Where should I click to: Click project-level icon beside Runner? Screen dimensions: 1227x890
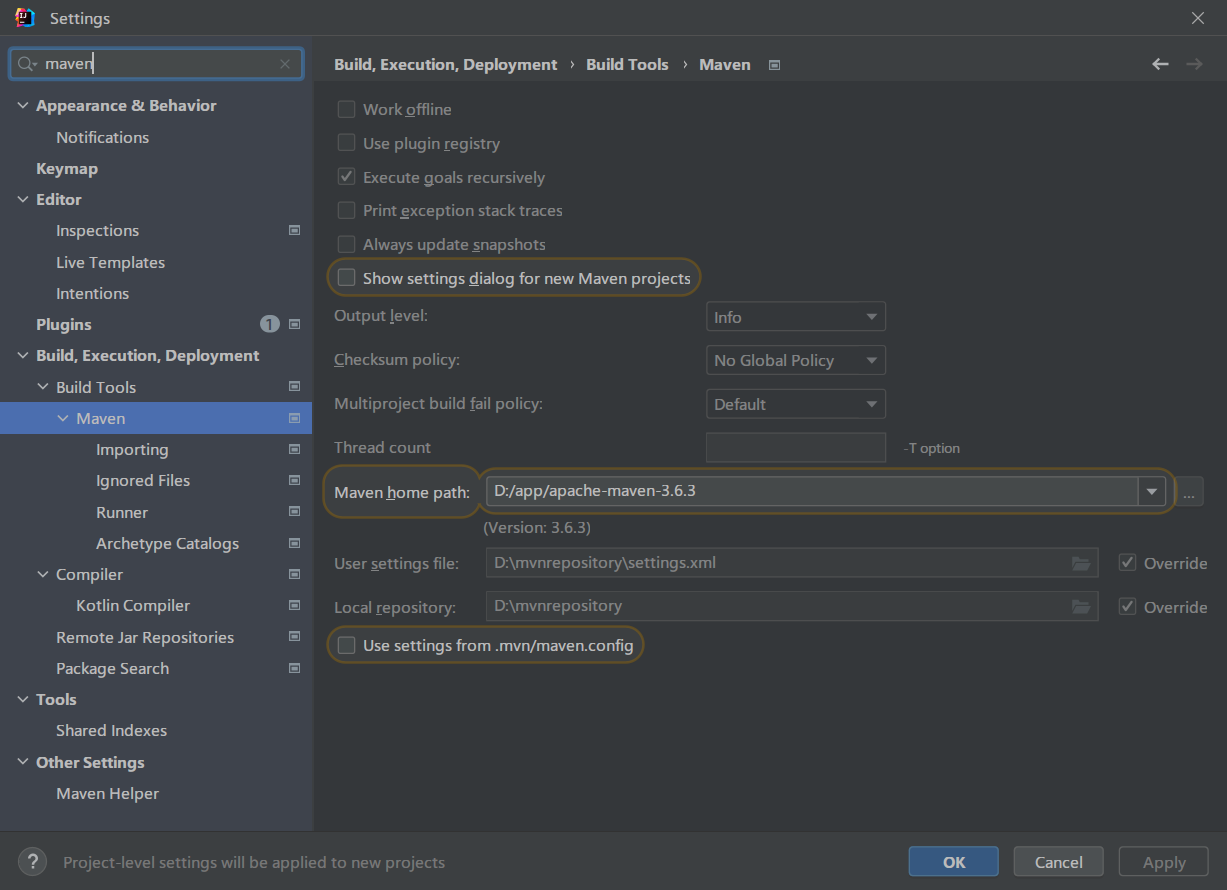click(x=294, y=512)
